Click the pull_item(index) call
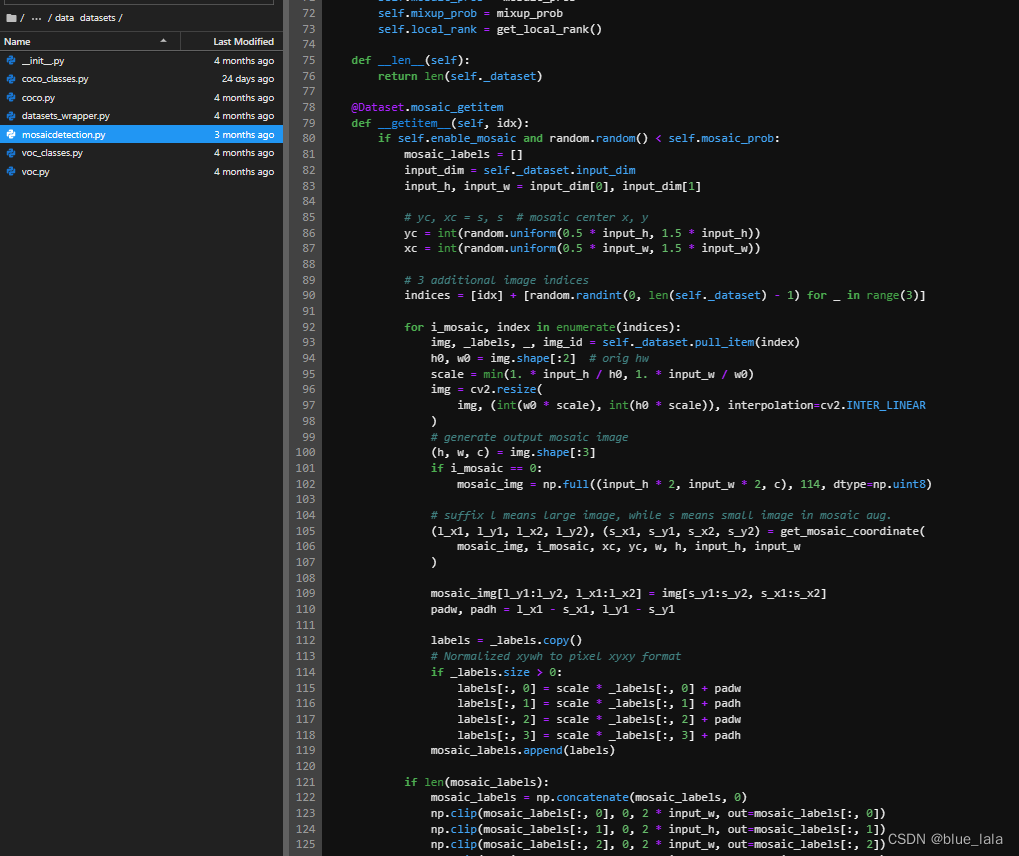This screenshot has width=1019, height=856. point(747,343)
